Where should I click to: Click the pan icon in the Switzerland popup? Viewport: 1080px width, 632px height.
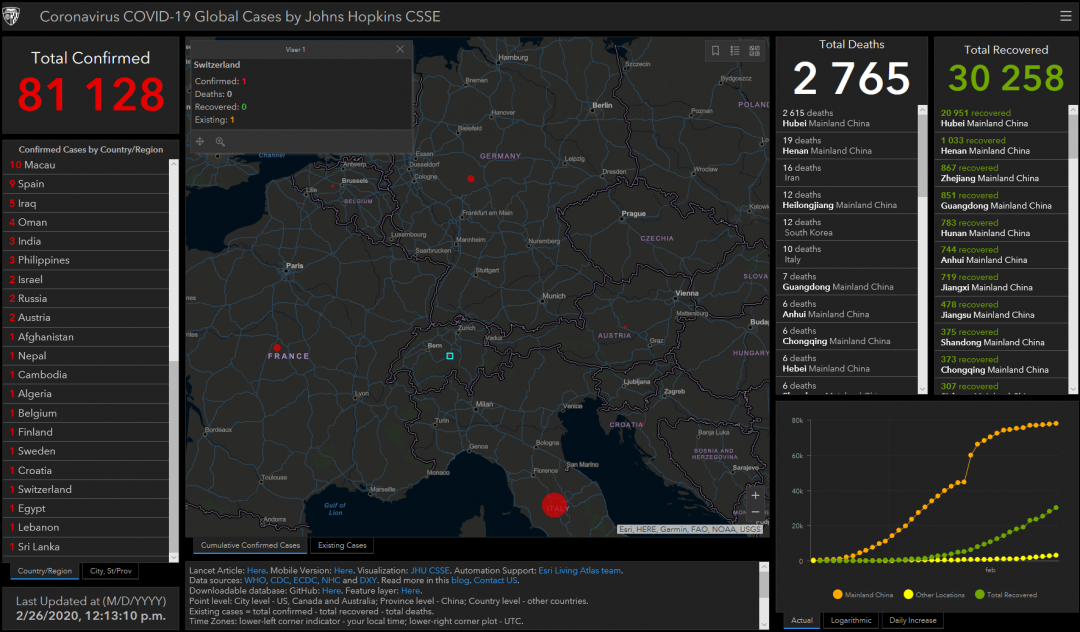click(200, 141)
